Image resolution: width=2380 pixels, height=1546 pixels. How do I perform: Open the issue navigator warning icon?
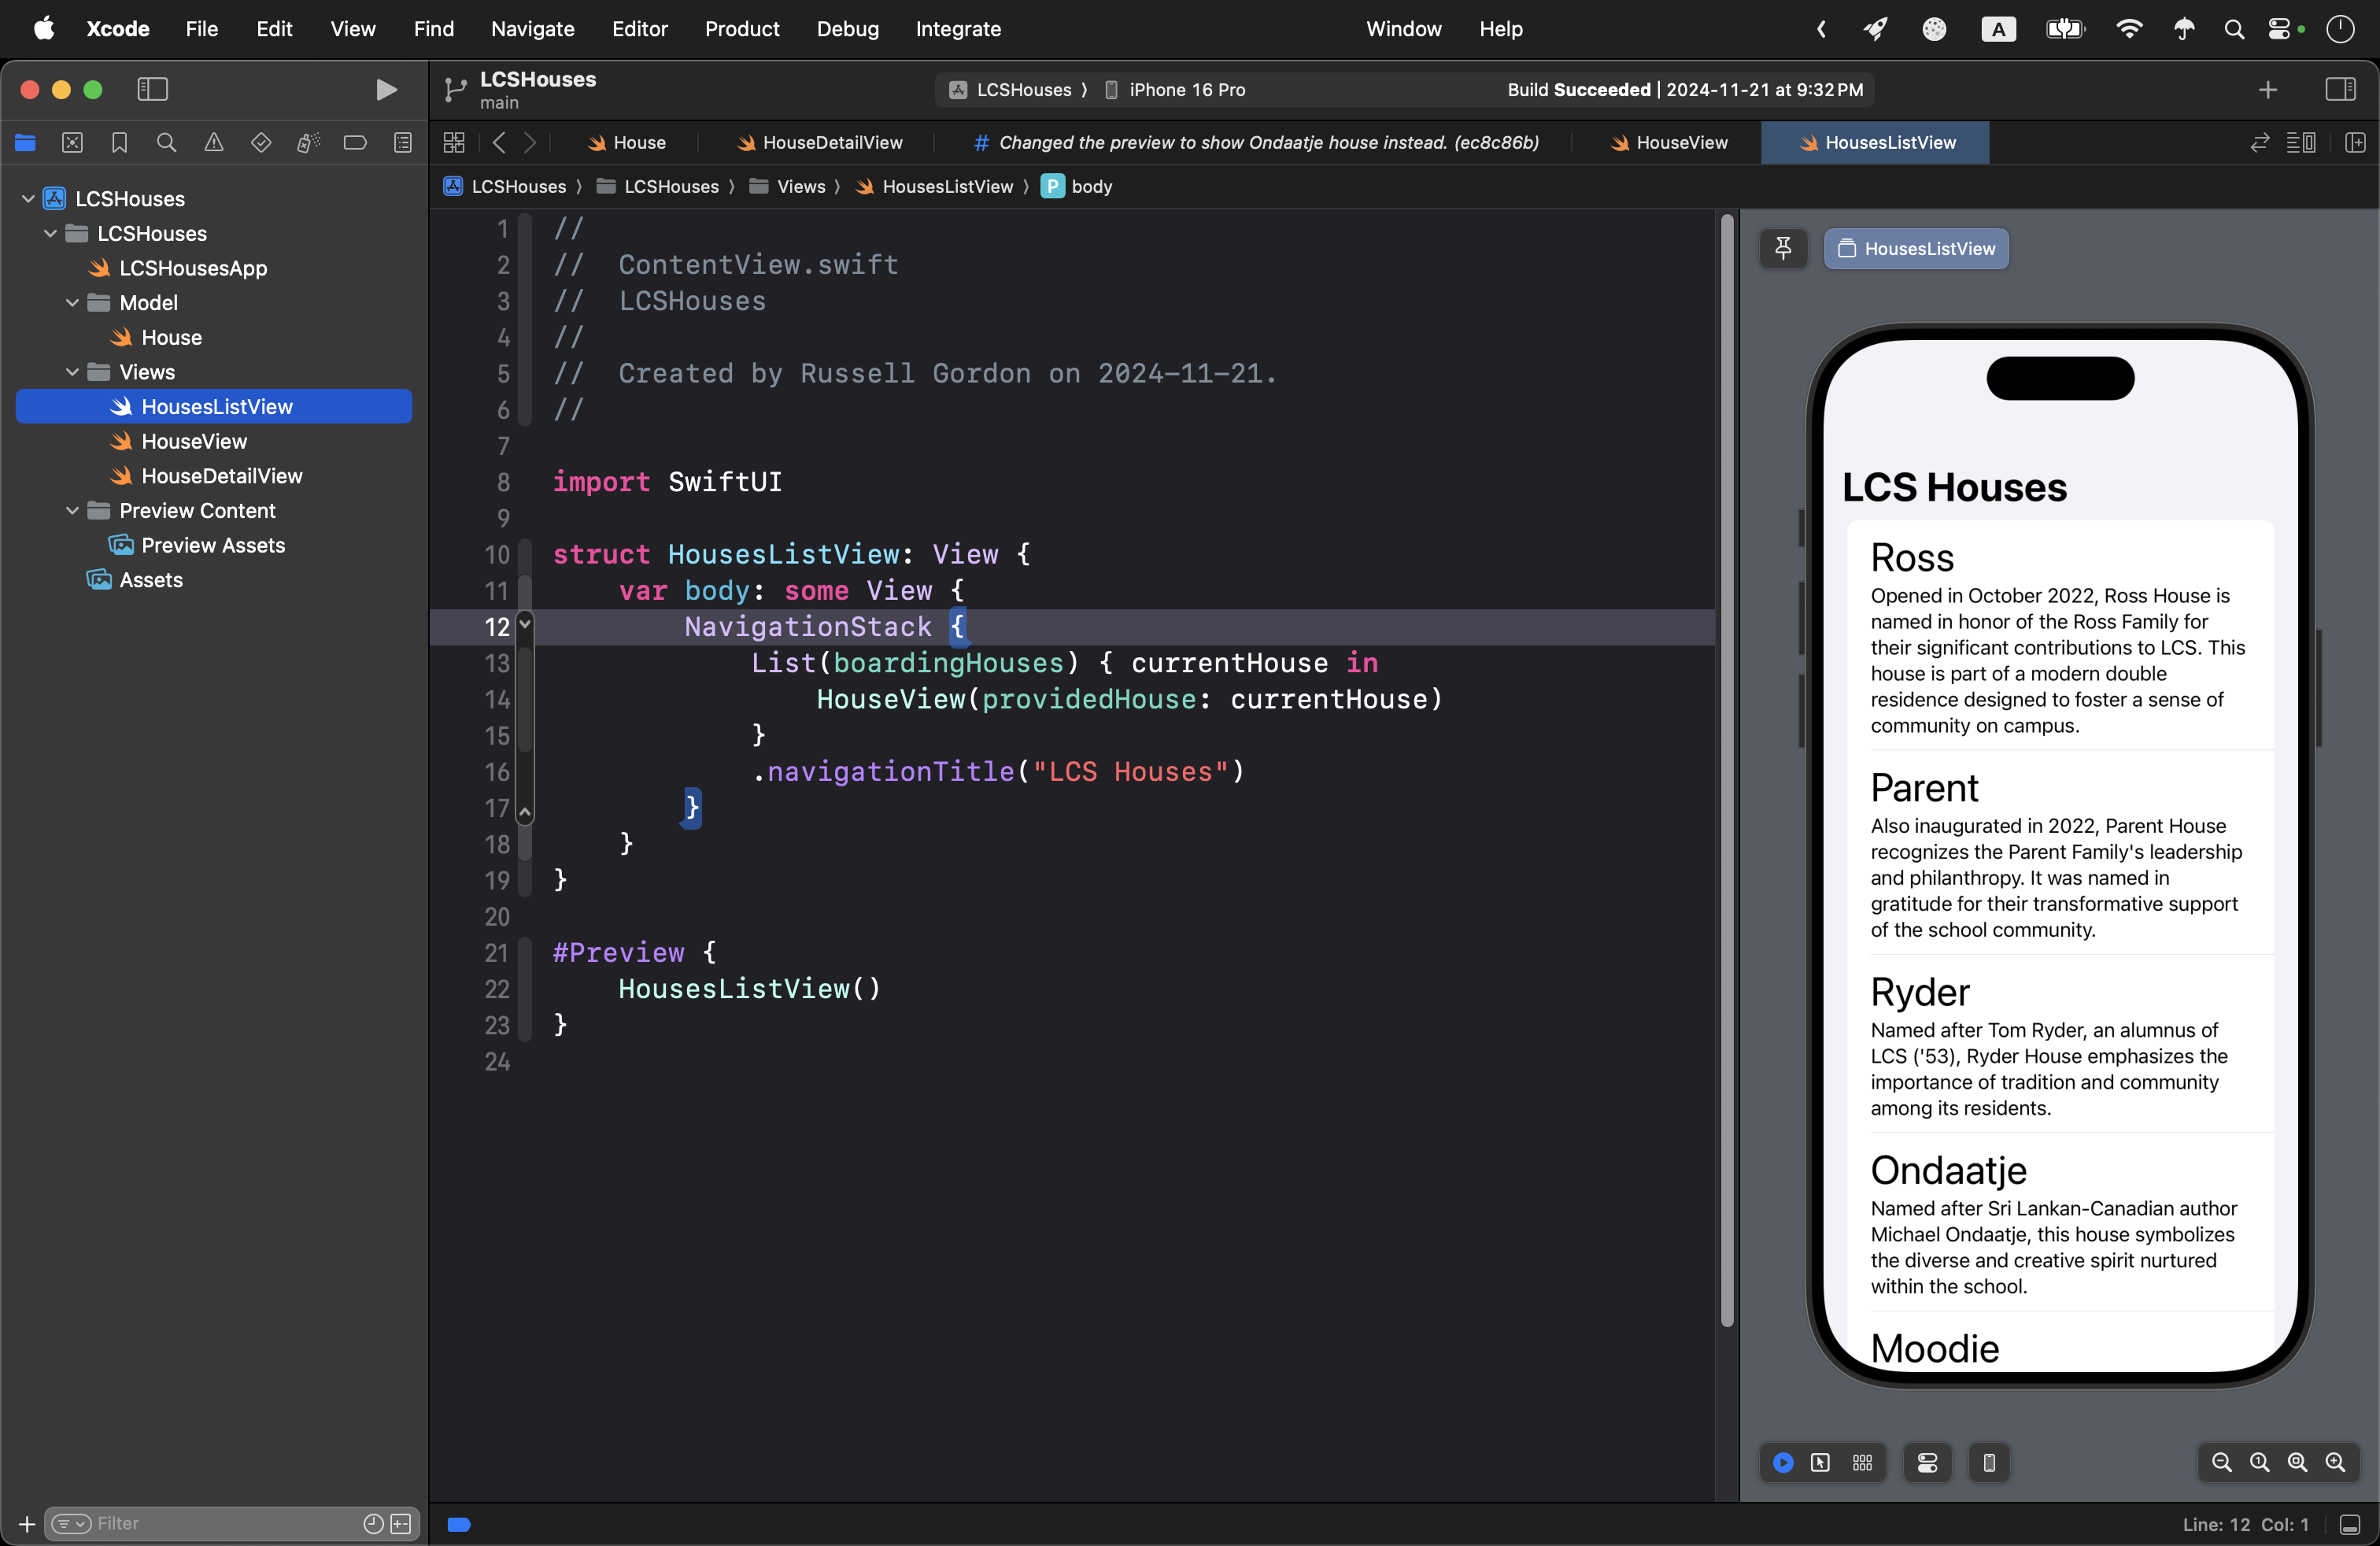(x=213, y=143)
